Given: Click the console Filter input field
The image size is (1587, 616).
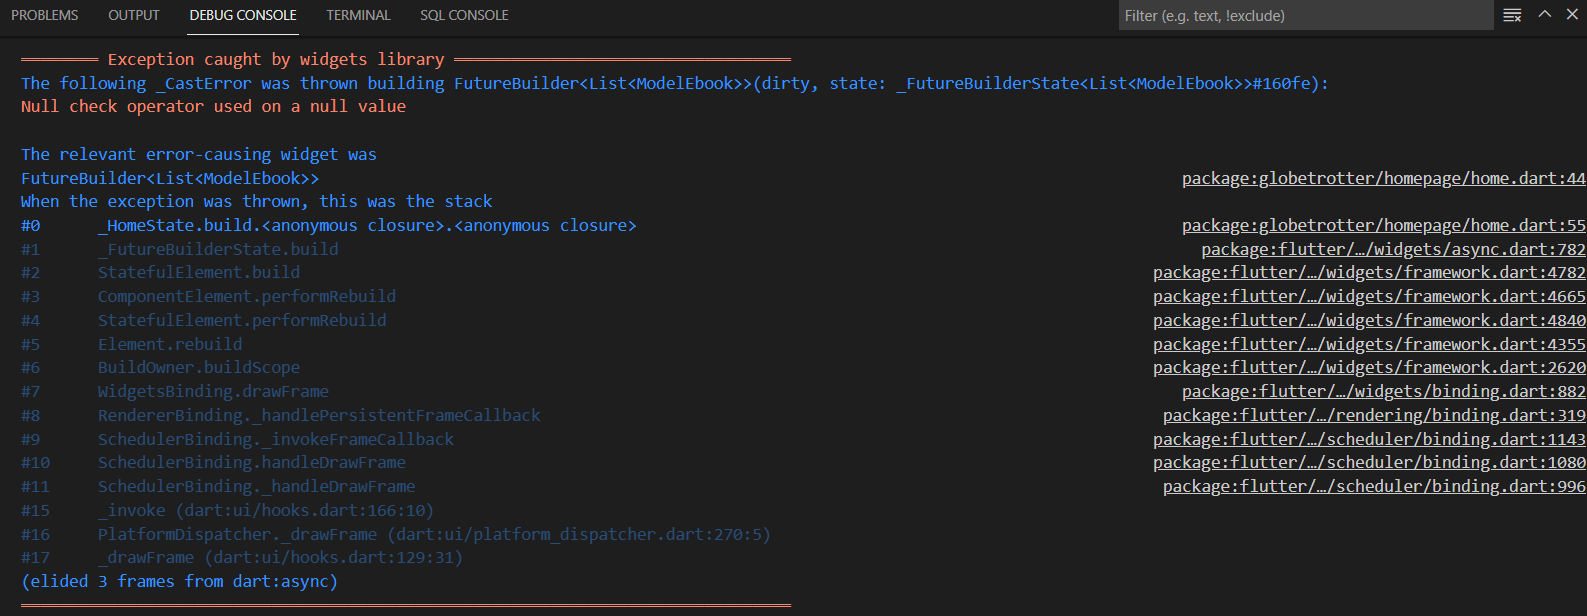Looking at the screenshot, I should pyautogui.click(x=1305, y=16).
